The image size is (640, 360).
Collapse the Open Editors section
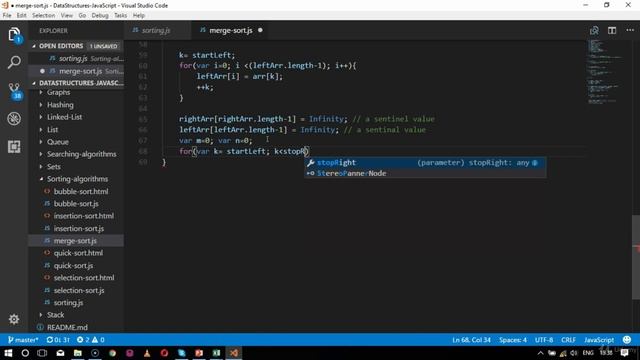click(x=34, y=46)
